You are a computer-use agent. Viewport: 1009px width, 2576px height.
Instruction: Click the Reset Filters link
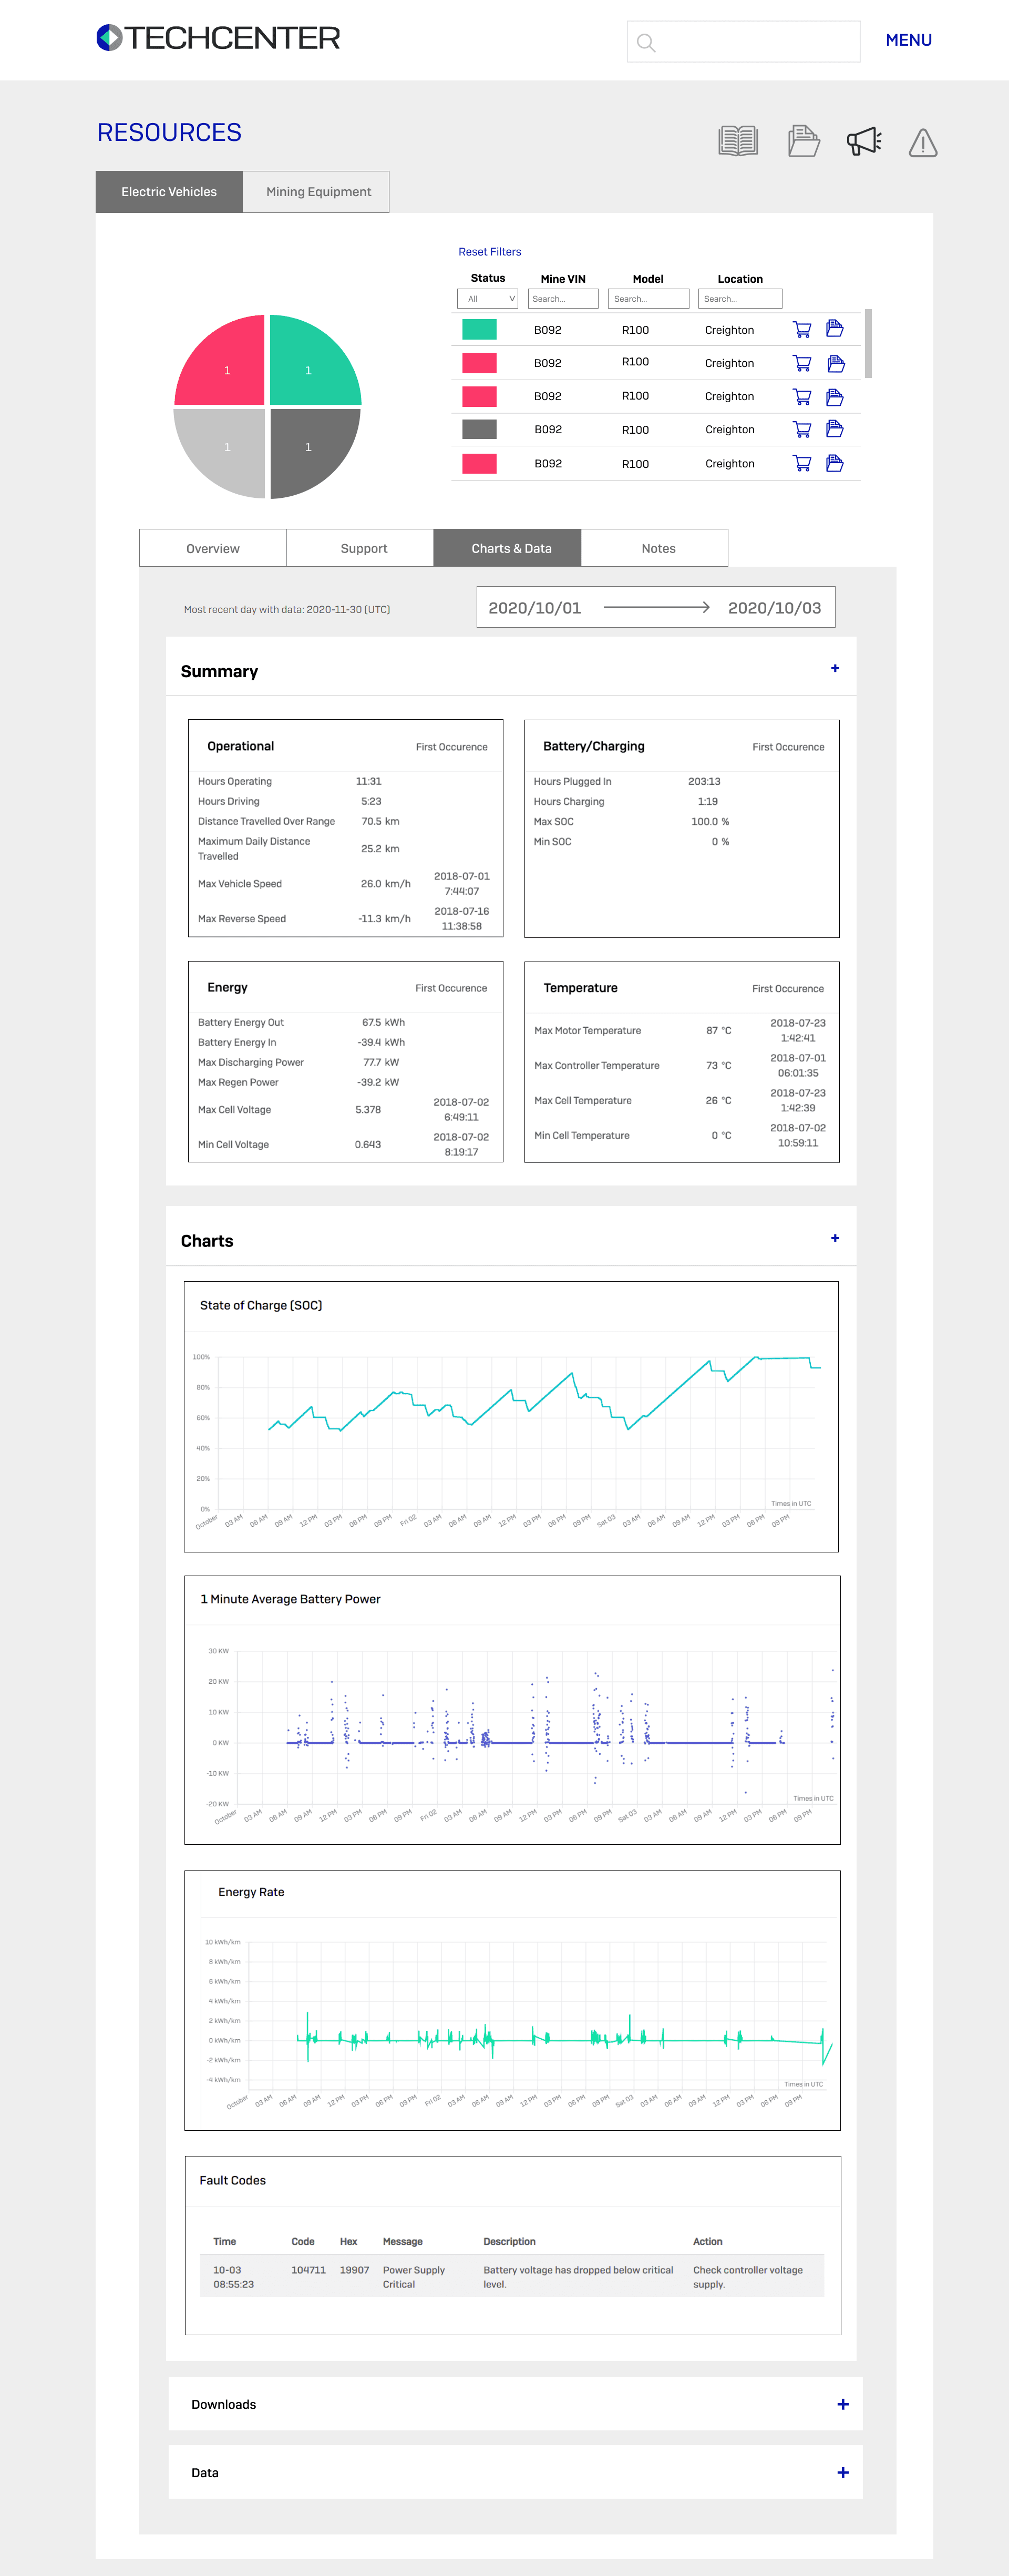[489, 252]
